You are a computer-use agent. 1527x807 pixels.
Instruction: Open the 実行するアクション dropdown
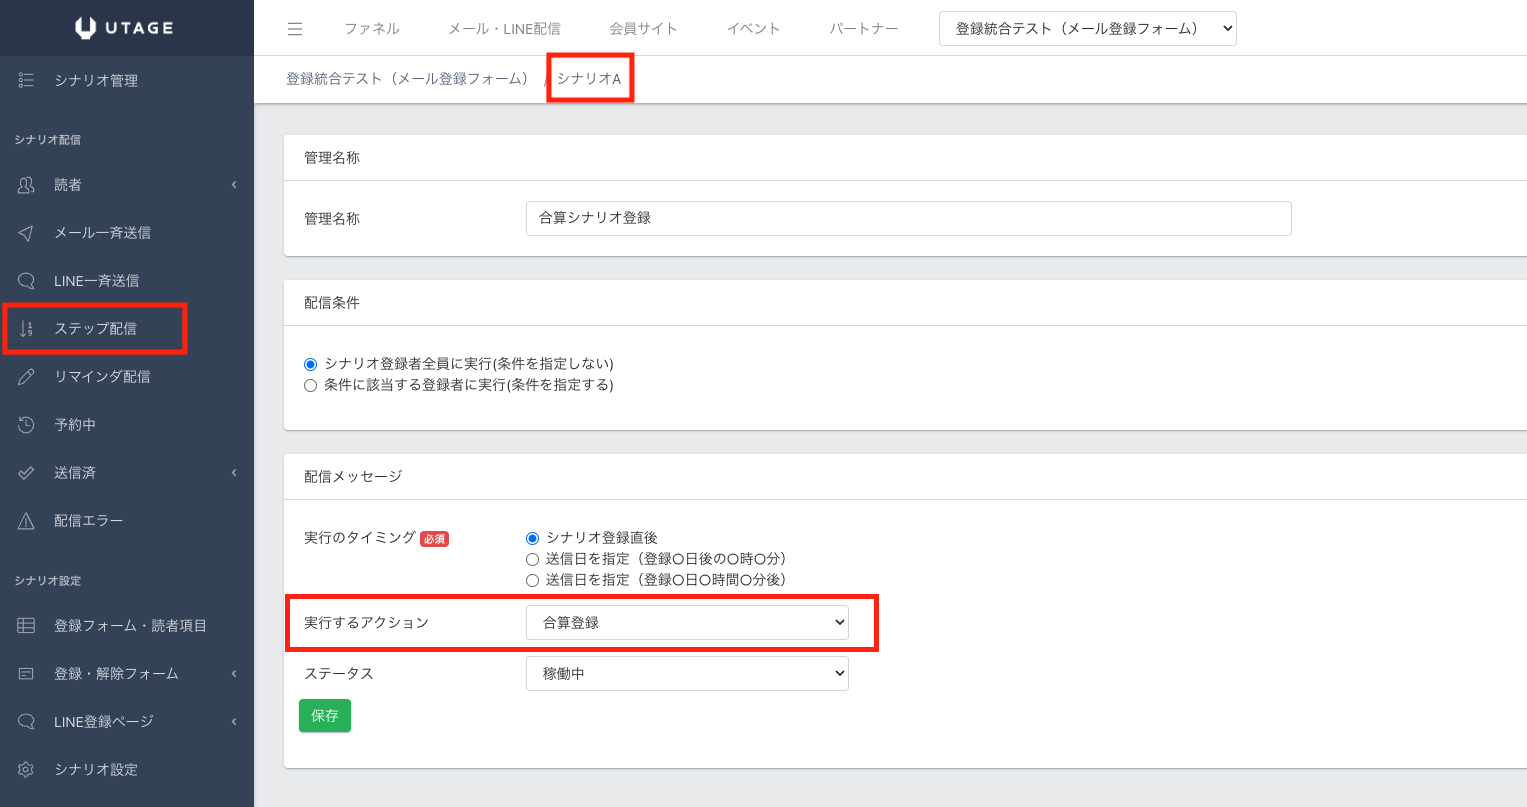pos(687,622)
